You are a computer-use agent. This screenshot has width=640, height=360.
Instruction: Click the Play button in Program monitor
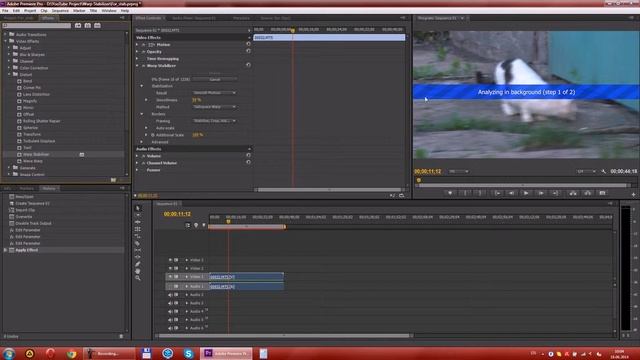(526, 193)
